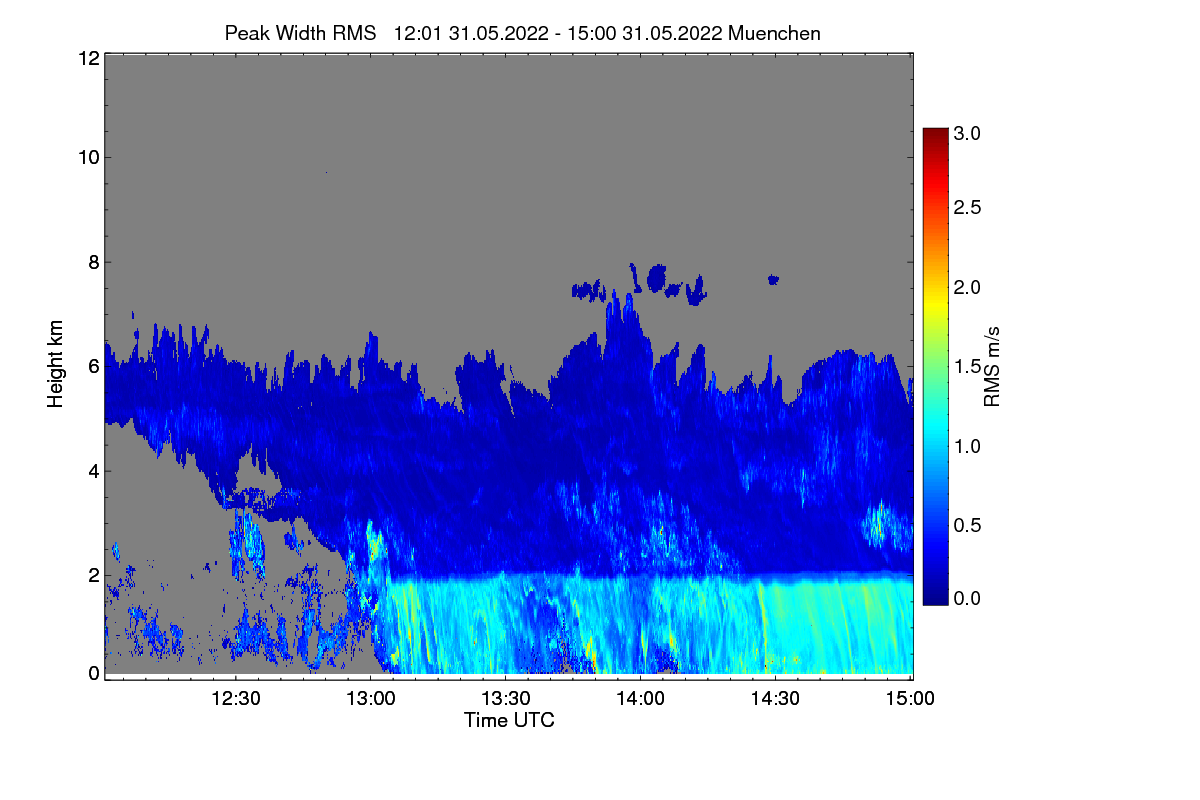1200x800 pixels.
Task: Click the small isolated cloud patch near 7.7 km at 14:30
Action: coord(773,279)
